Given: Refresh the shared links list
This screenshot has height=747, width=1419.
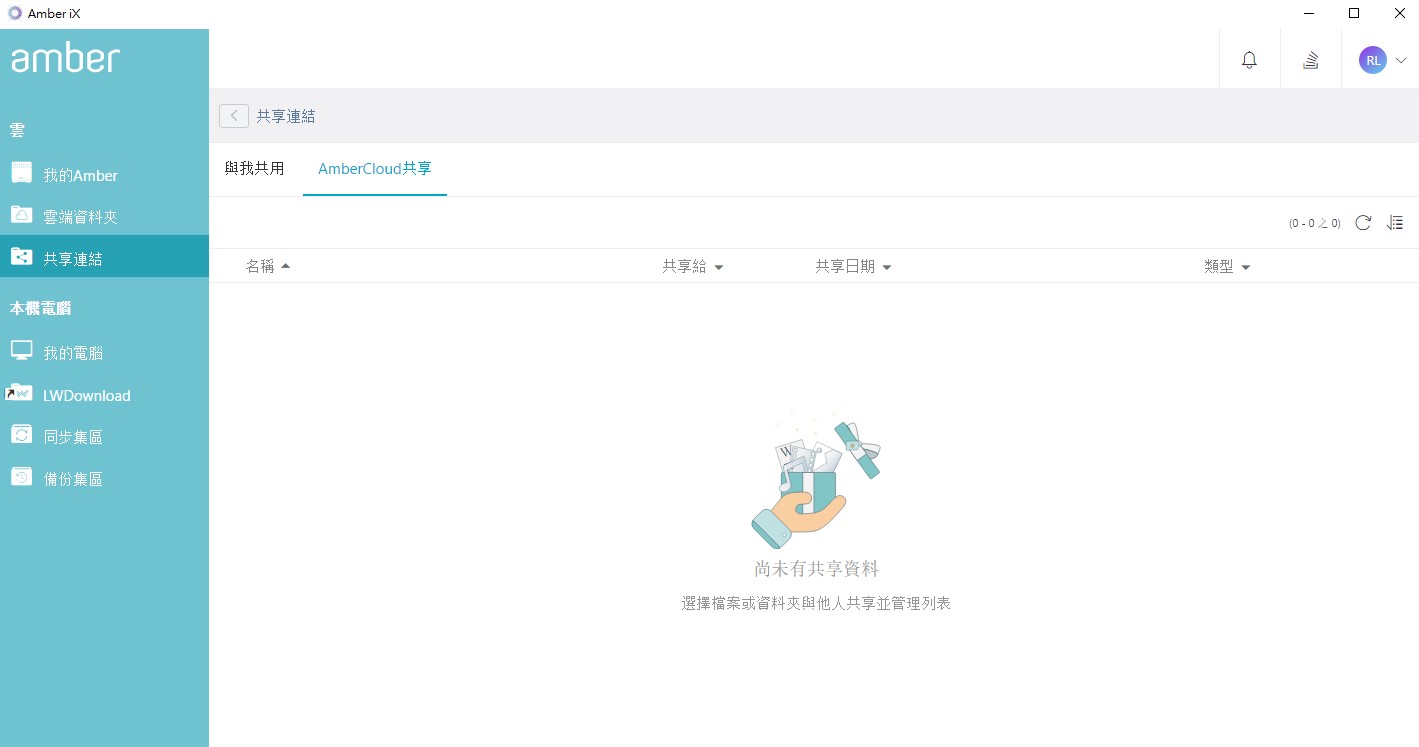Looking at the screenshot, I should [x=1363, y=223].
